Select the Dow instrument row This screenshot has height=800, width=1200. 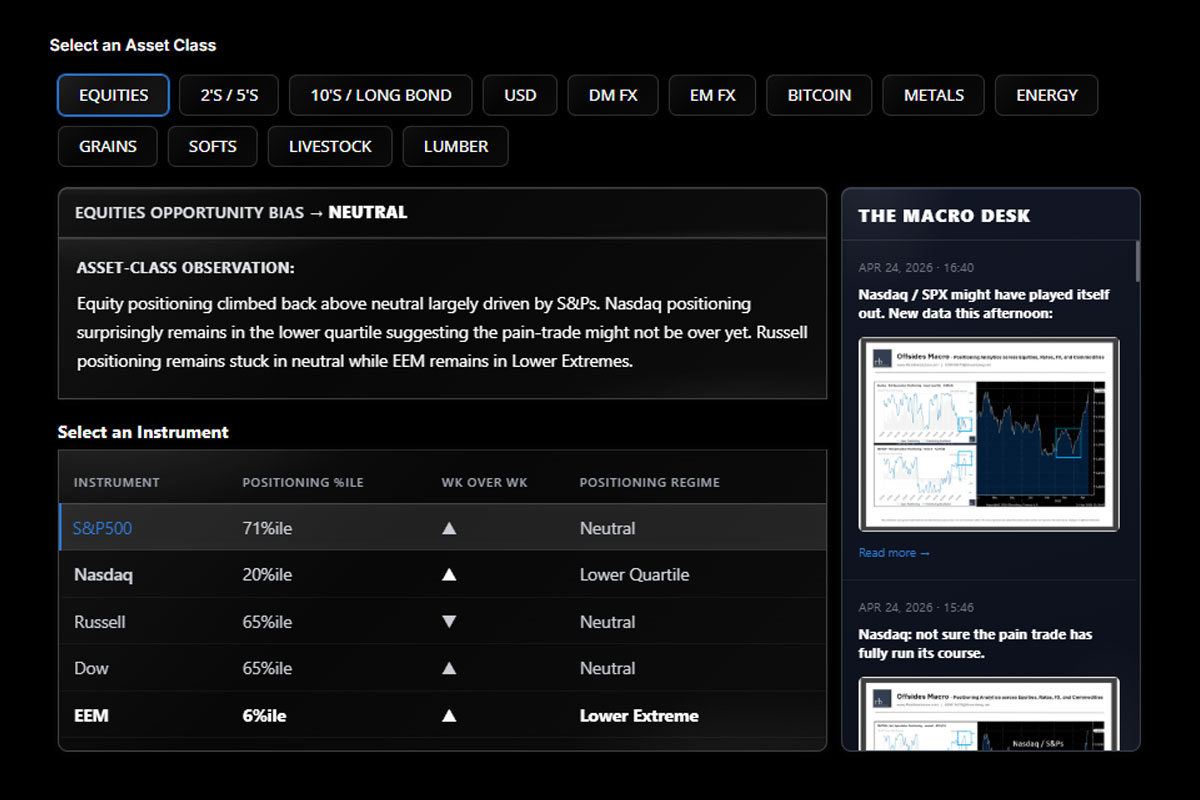(x=443, y=668)
